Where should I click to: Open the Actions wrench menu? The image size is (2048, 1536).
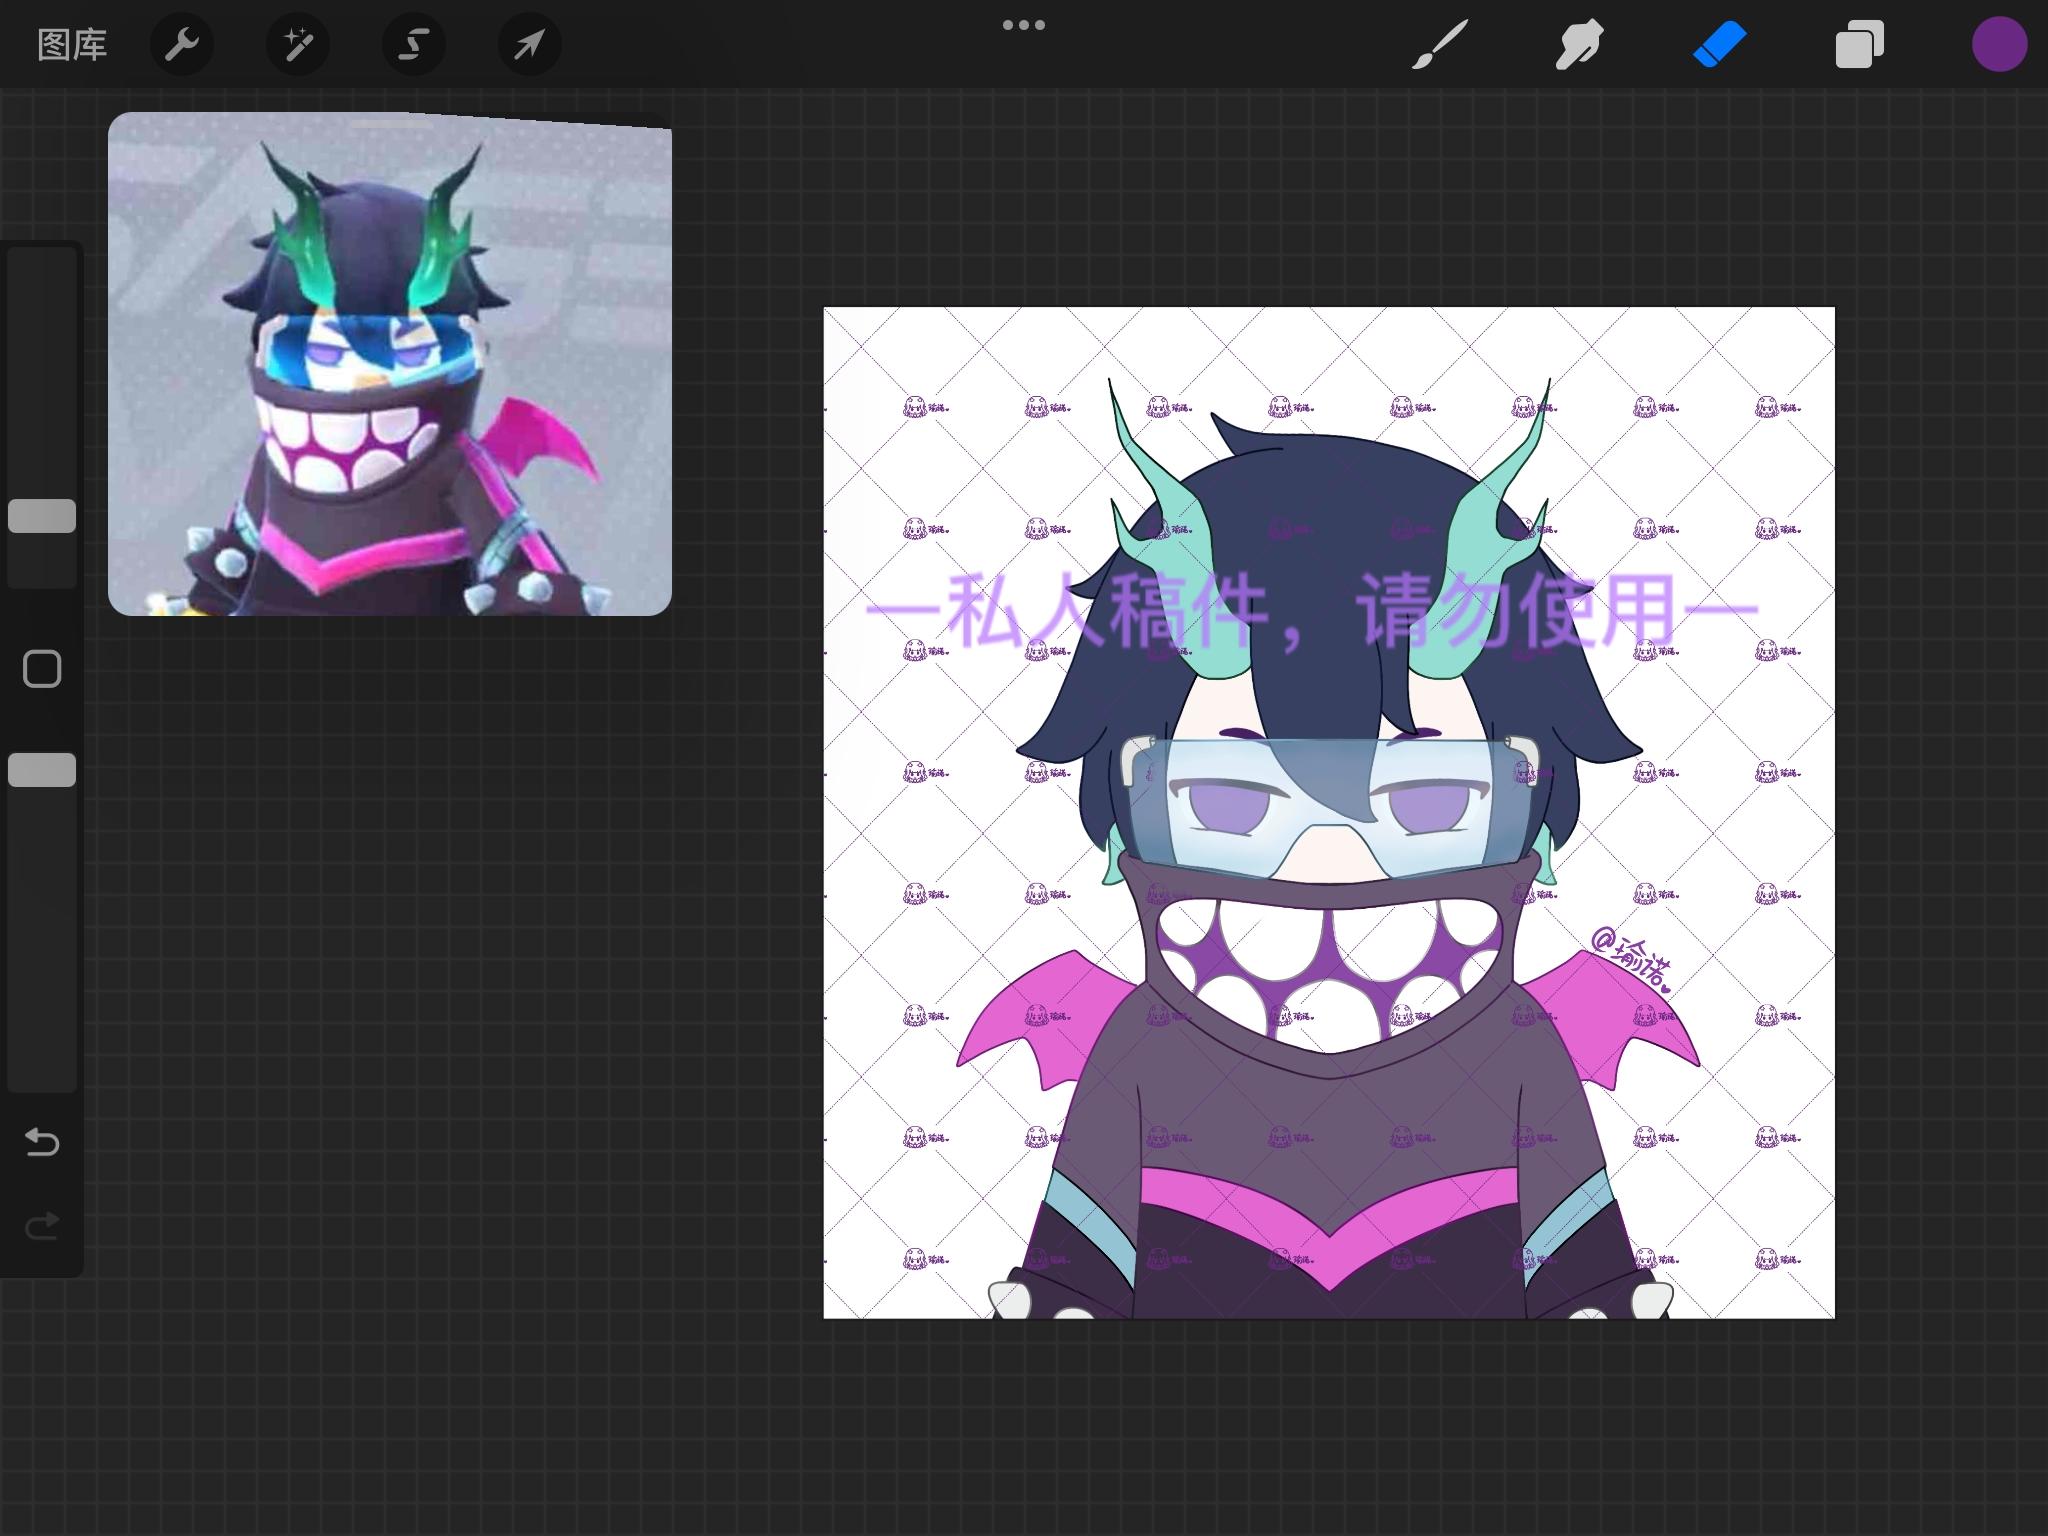point(182,45)
